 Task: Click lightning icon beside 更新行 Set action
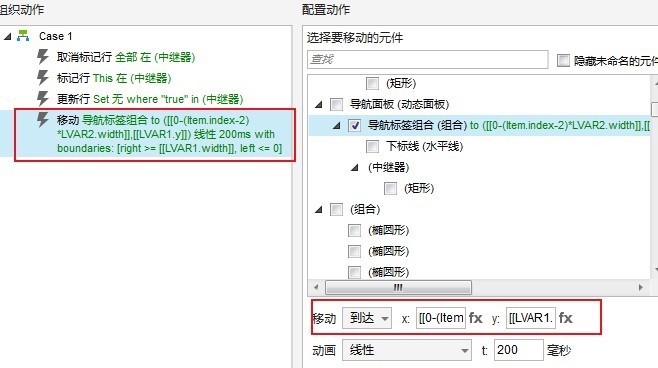coord(43,99)
